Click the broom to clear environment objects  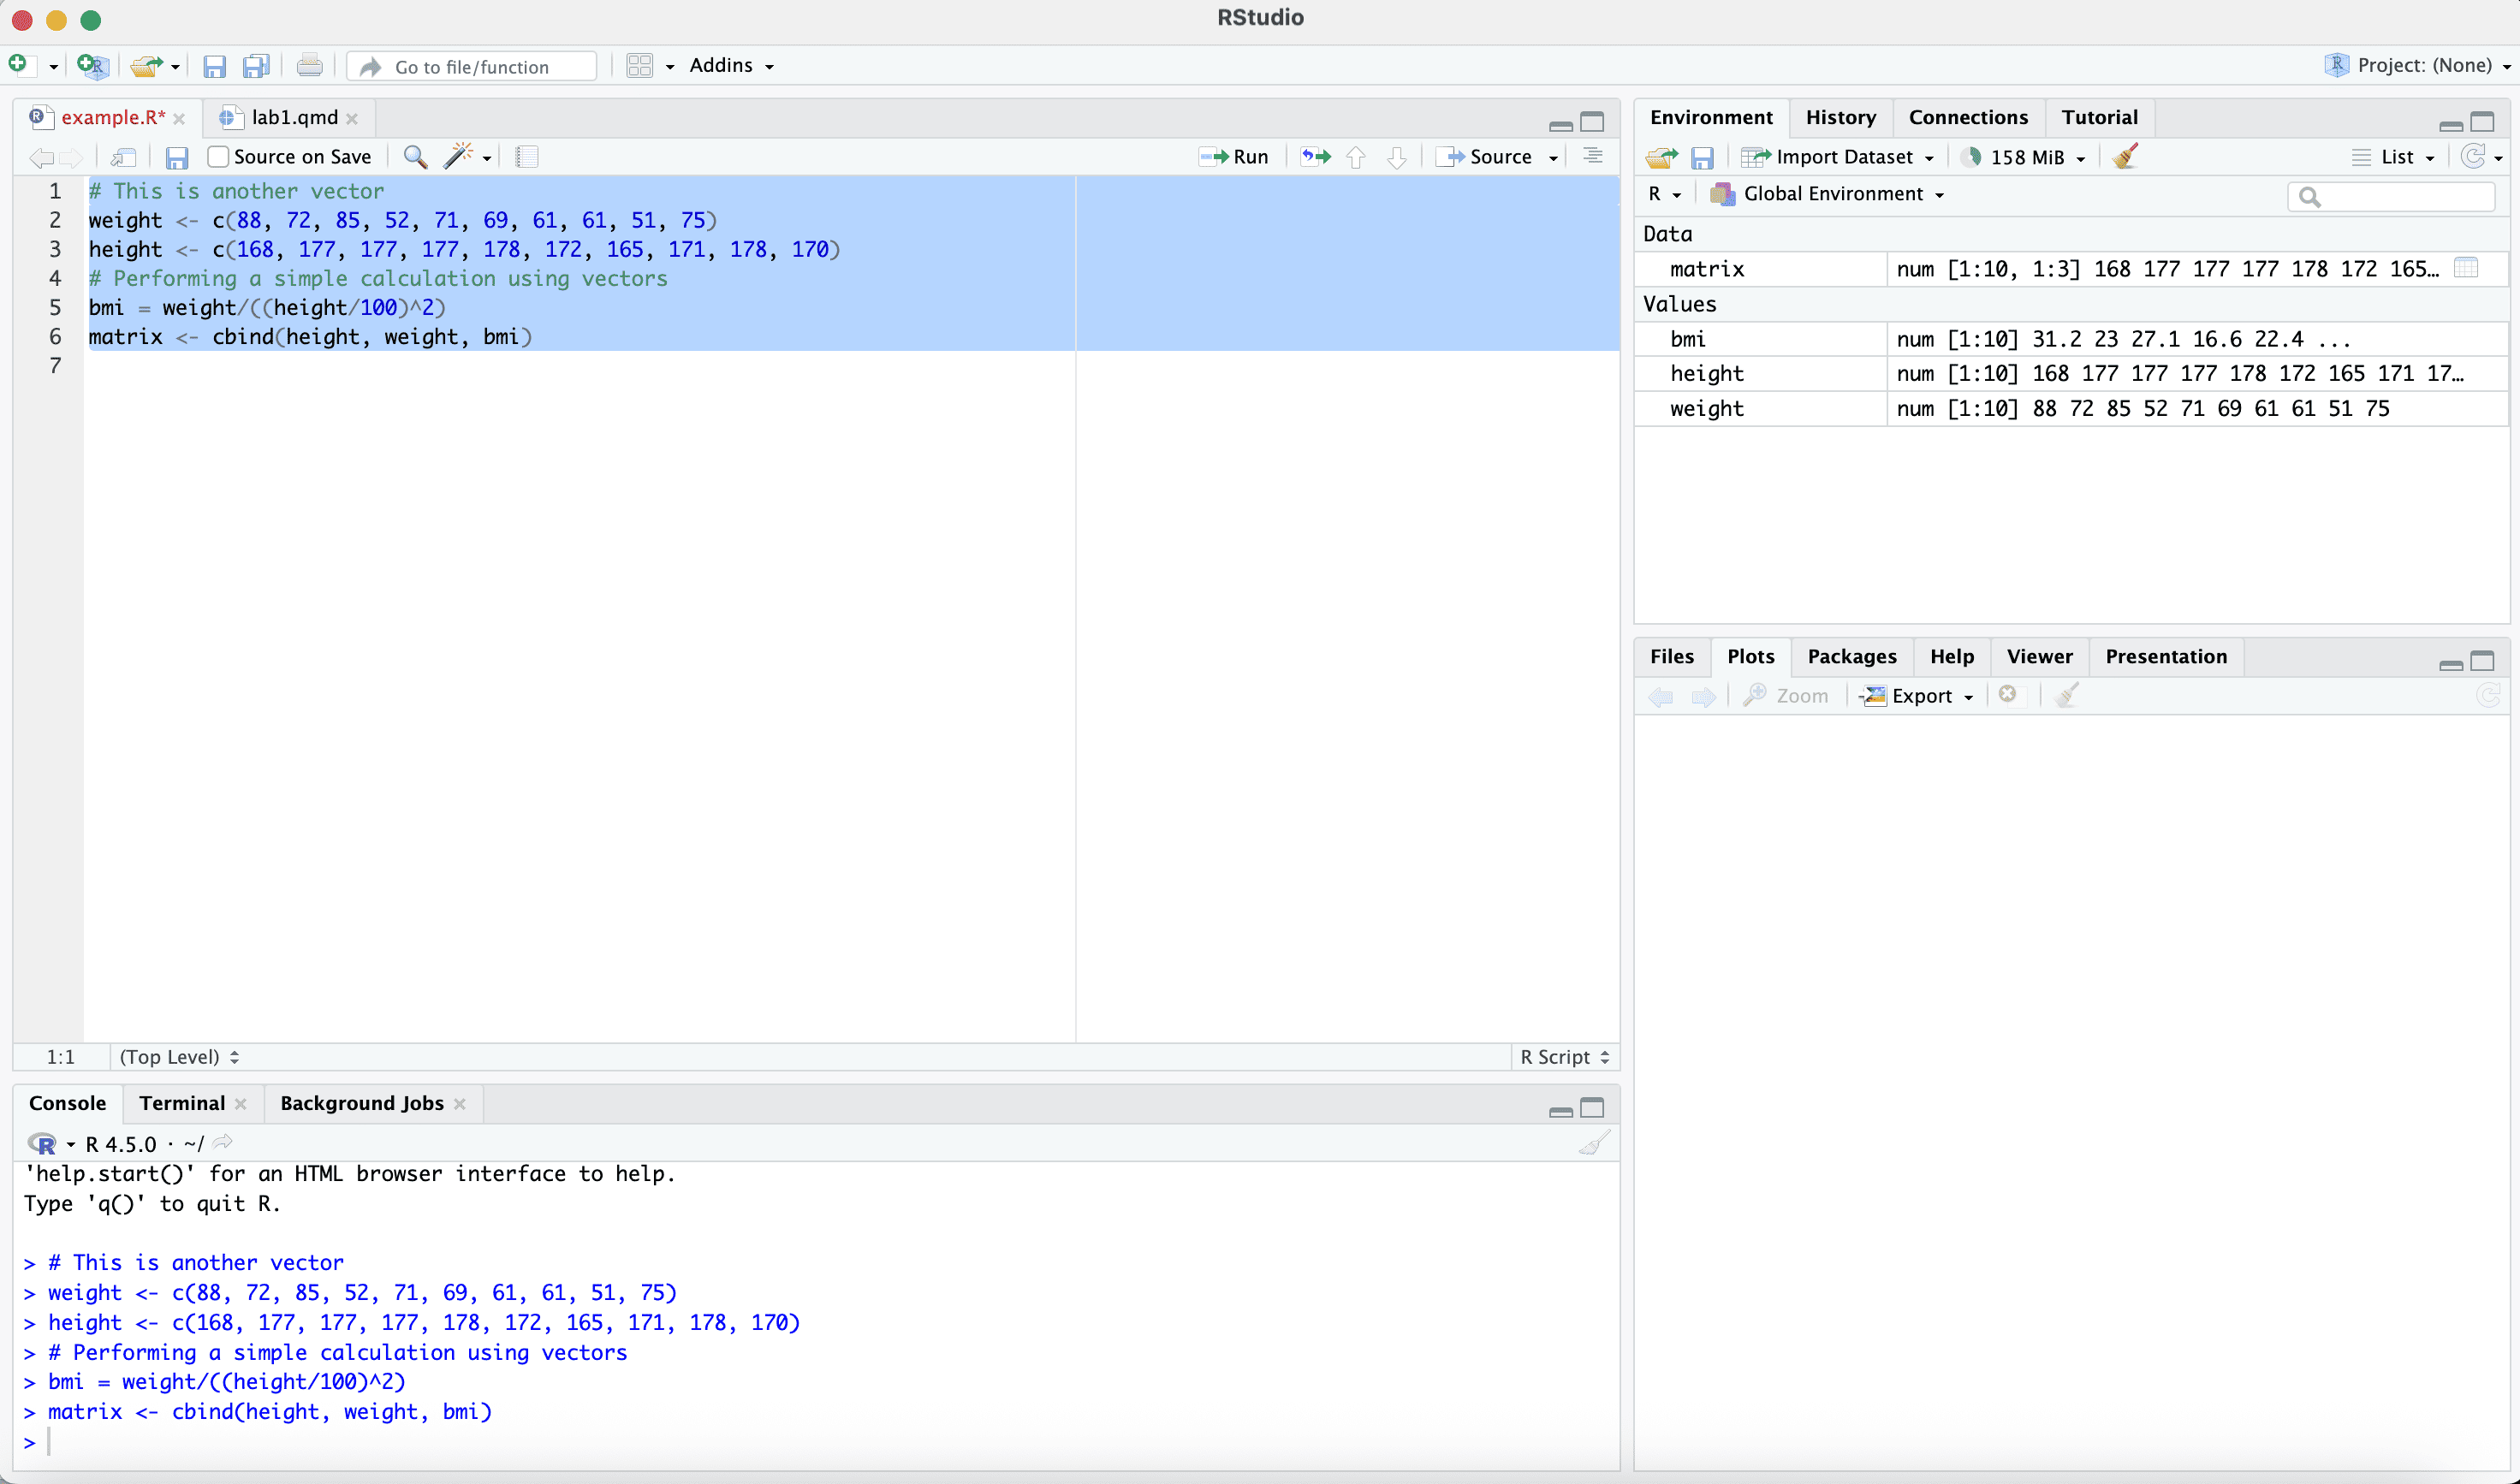2126,157
